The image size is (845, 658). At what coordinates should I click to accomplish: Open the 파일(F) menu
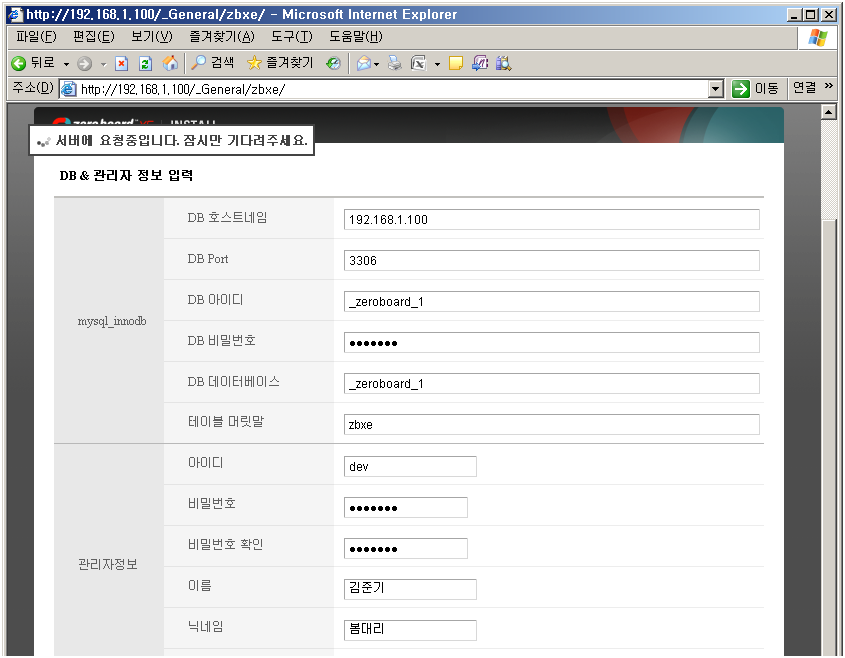point(36,37)
